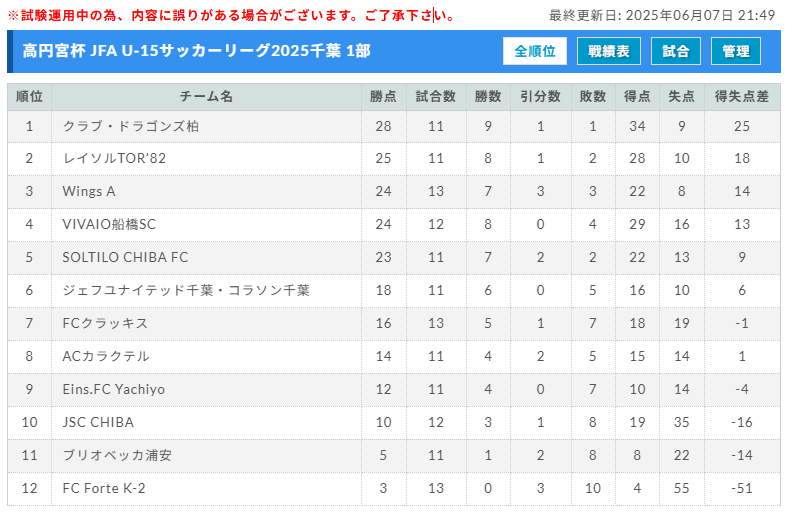Open the 全順位 tab

point(535,51)
